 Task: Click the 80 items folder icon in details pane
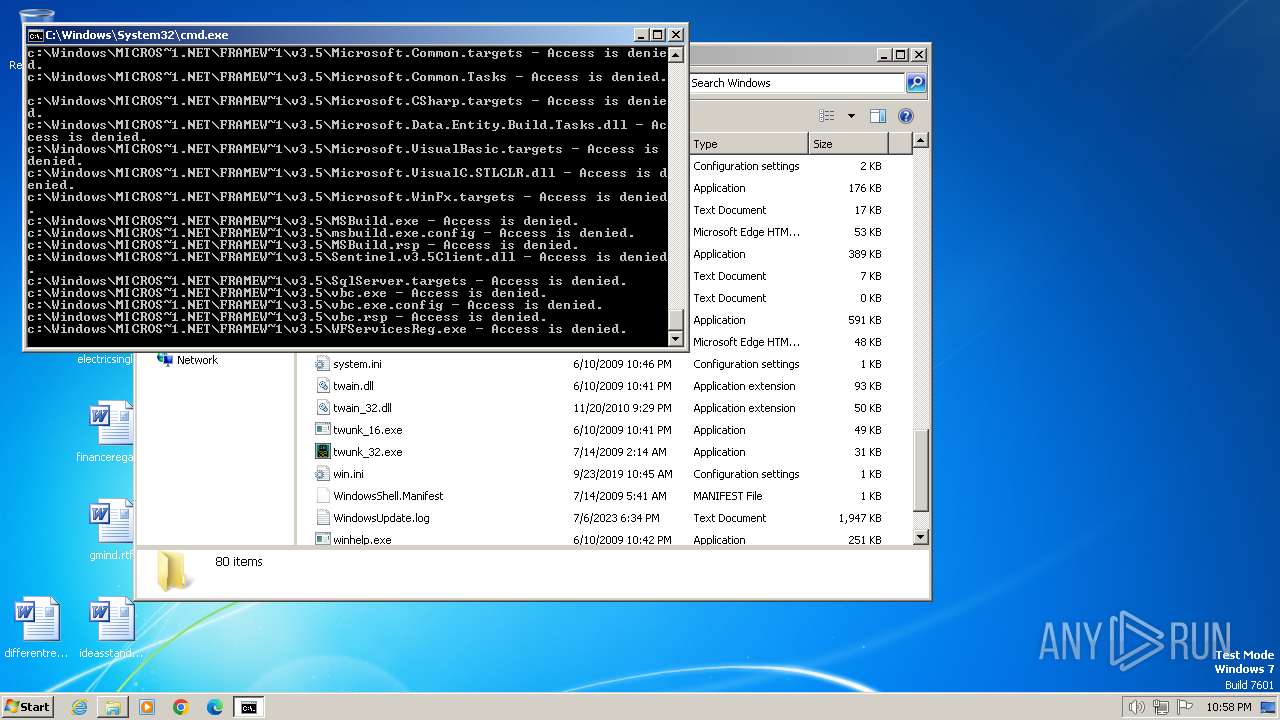pyautogui.click(x=176, y=571)
